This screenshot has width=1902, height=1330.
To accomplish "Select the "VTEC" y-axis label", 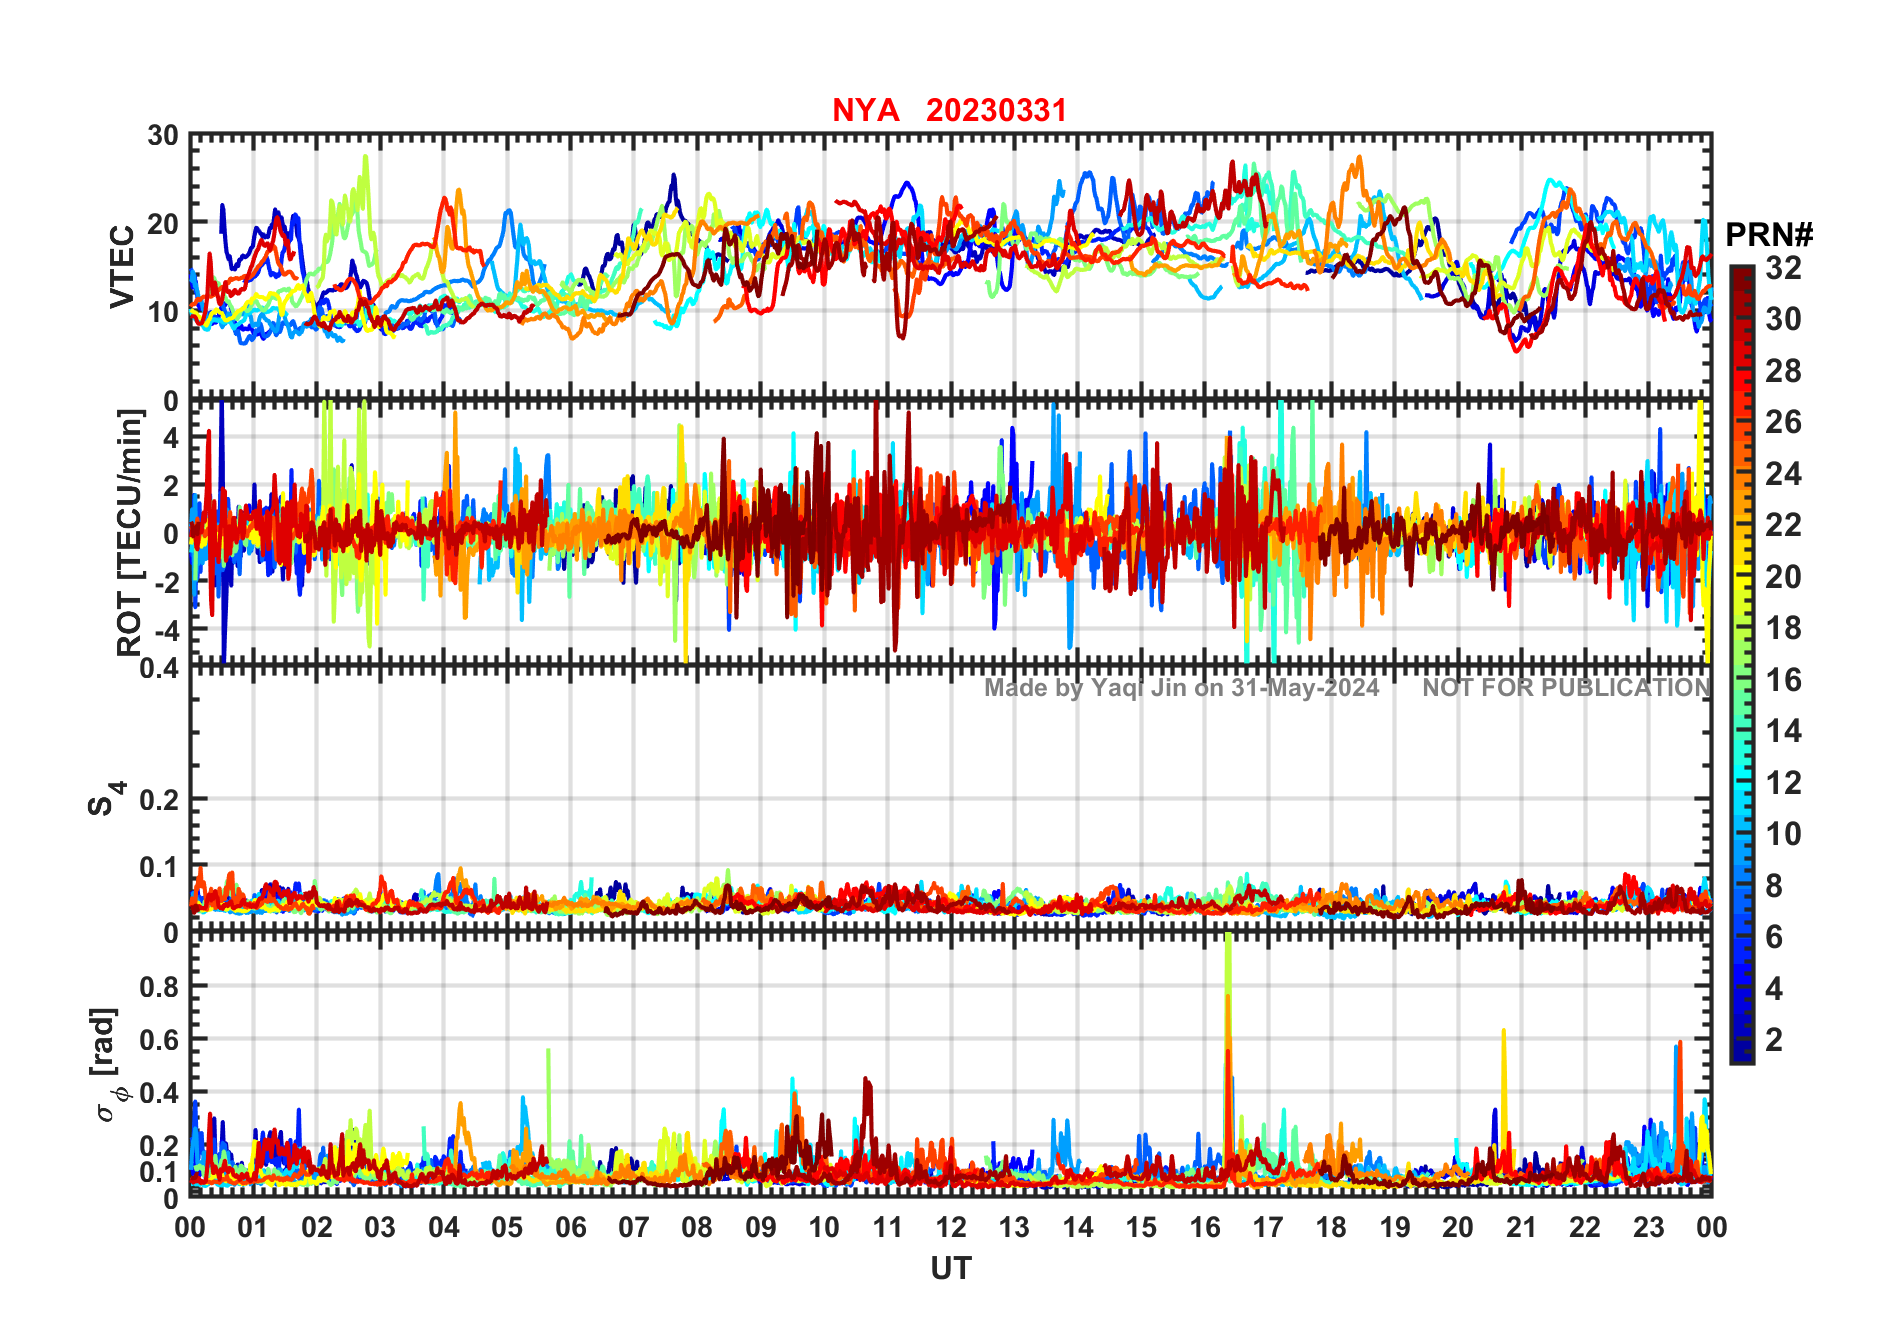I will pos(122,267).
